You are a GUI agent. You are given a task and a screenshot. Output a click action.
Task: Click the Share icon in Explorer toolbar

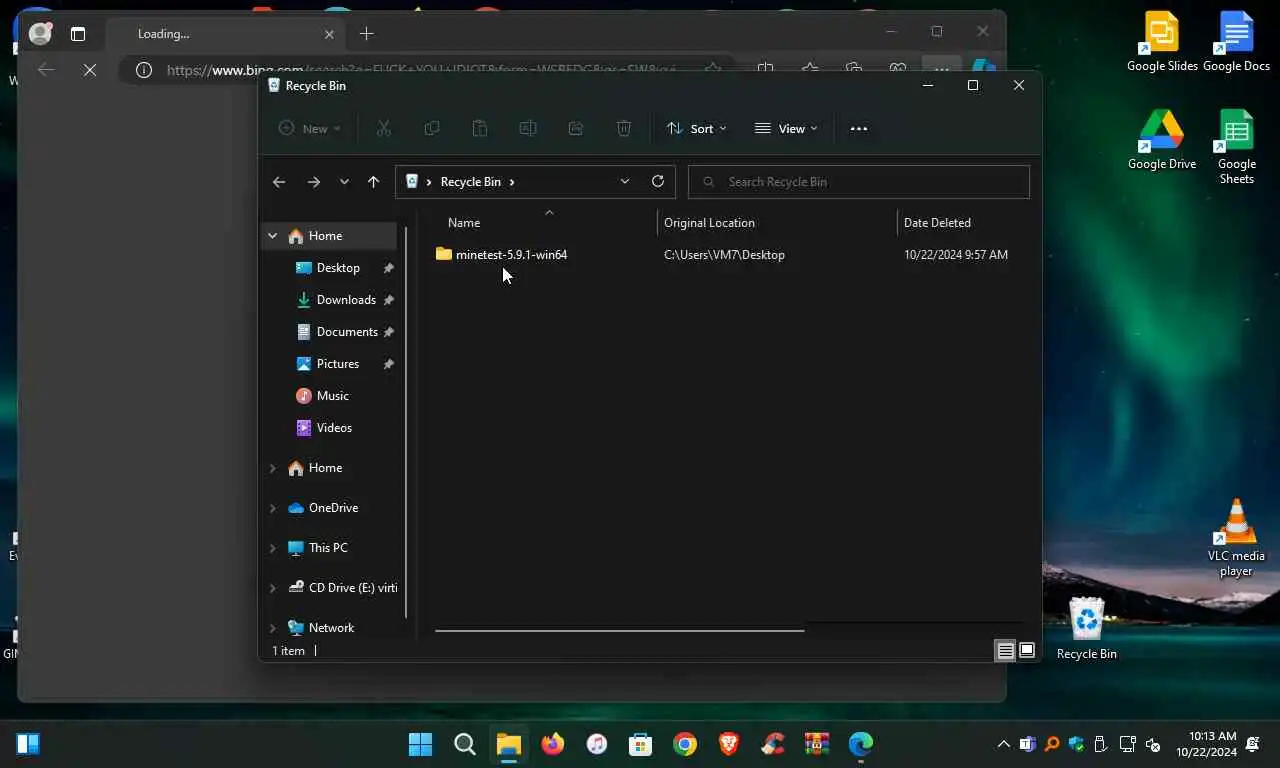[x=576, y=128]
